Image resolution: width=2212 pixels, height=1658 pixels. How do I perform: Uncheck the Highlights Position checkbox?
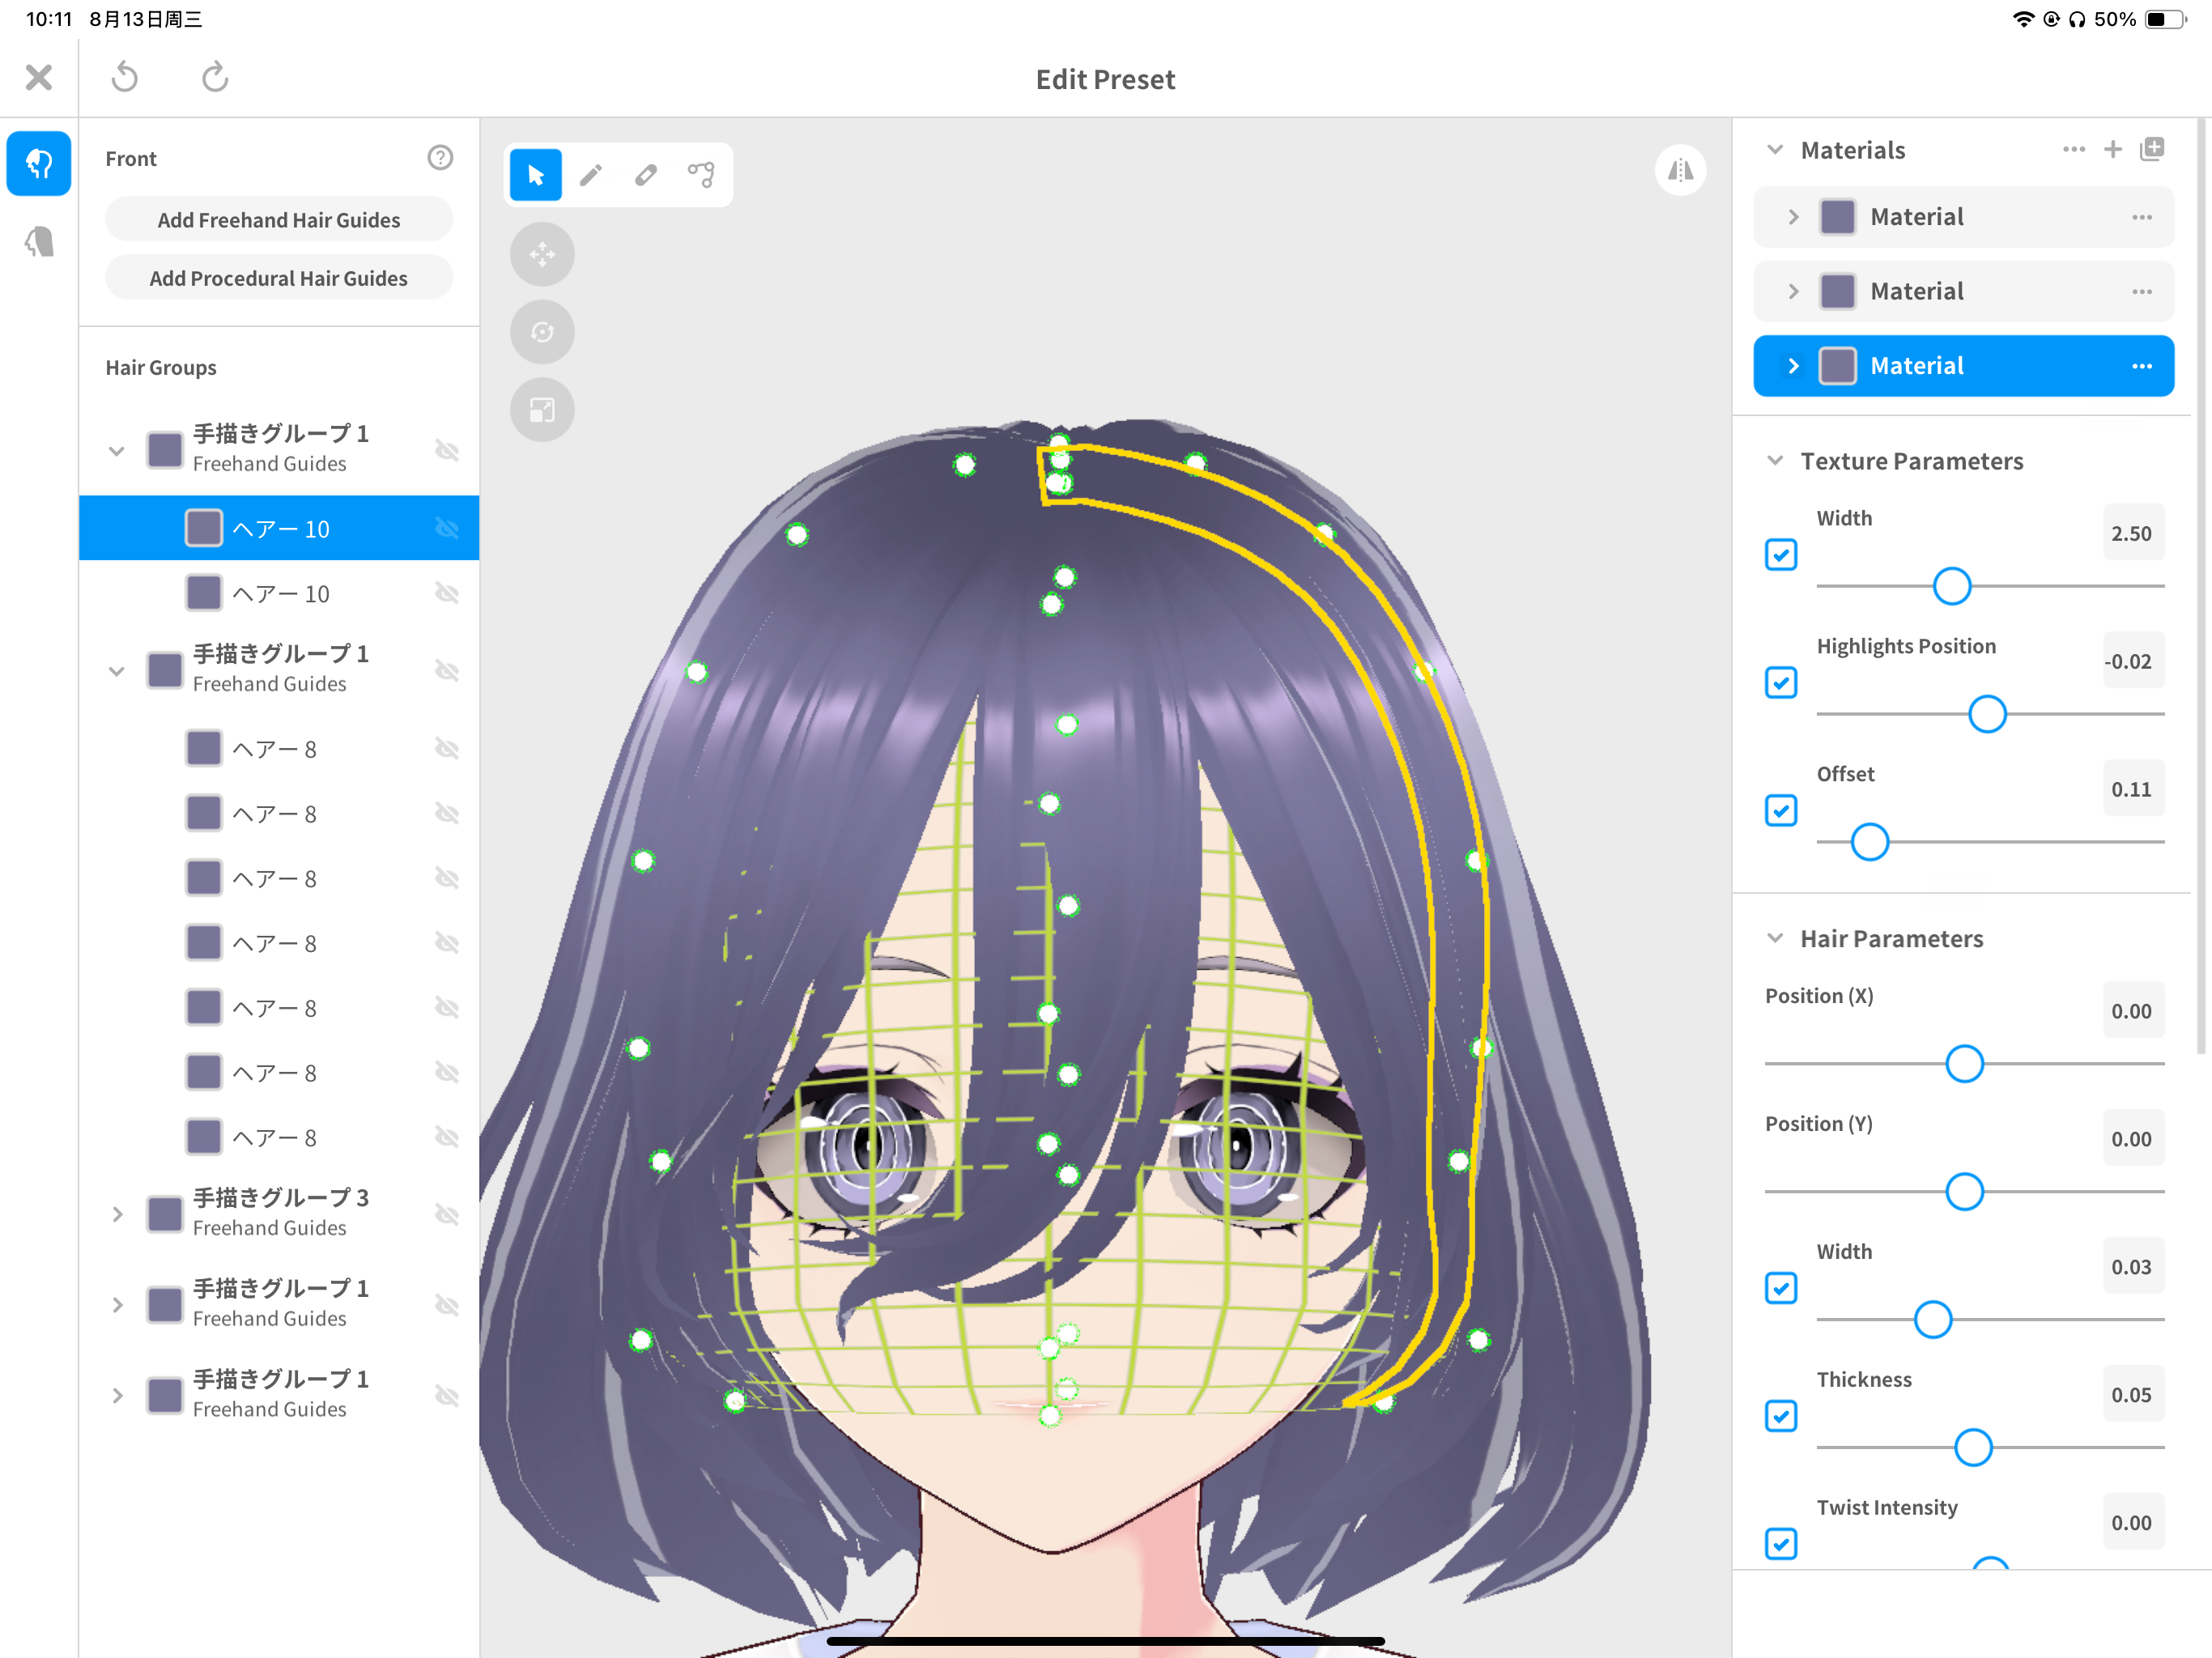[1781, 683]
